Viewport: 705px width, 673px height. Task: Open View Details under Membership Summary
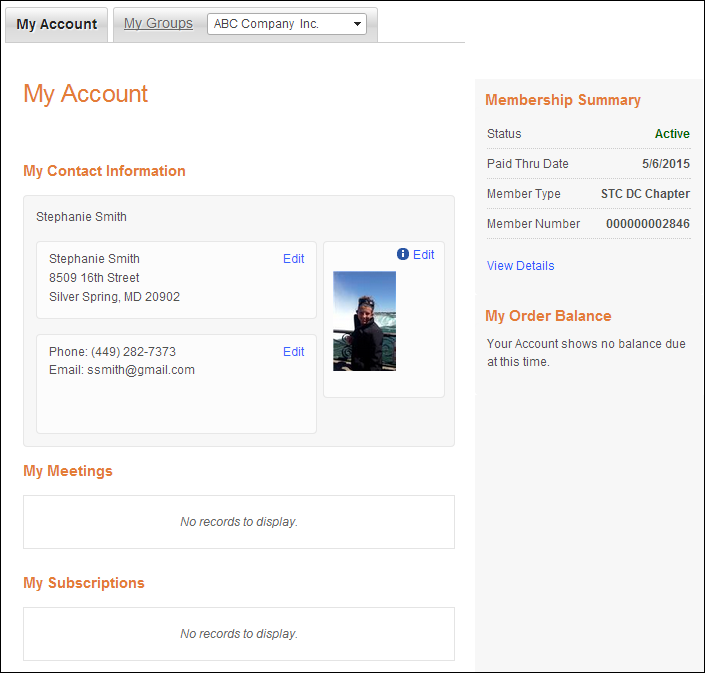click(521, 266)
